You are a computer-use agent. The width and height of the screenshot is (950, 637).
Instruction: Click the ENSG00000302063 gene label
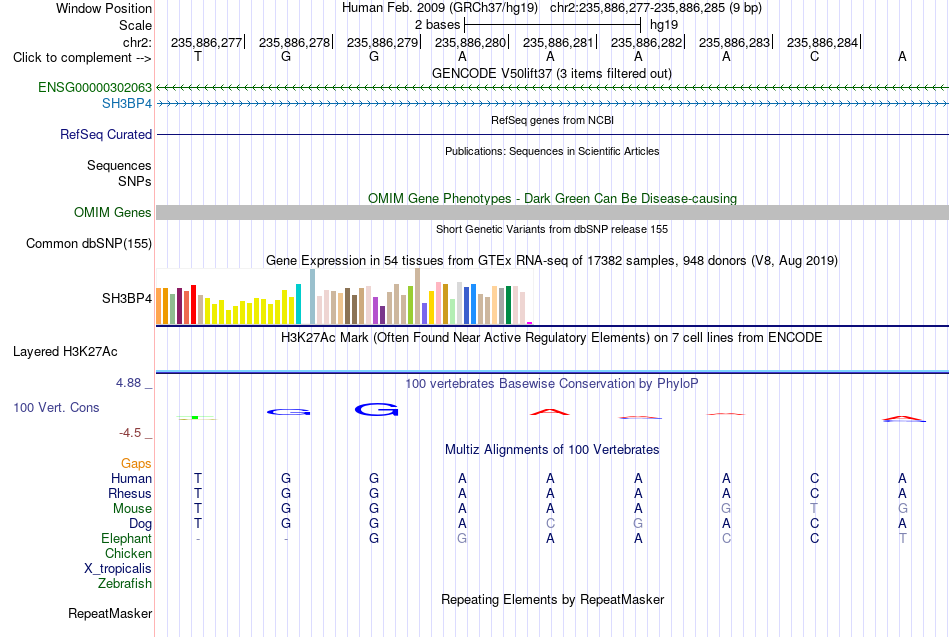(x=95, y=87)
